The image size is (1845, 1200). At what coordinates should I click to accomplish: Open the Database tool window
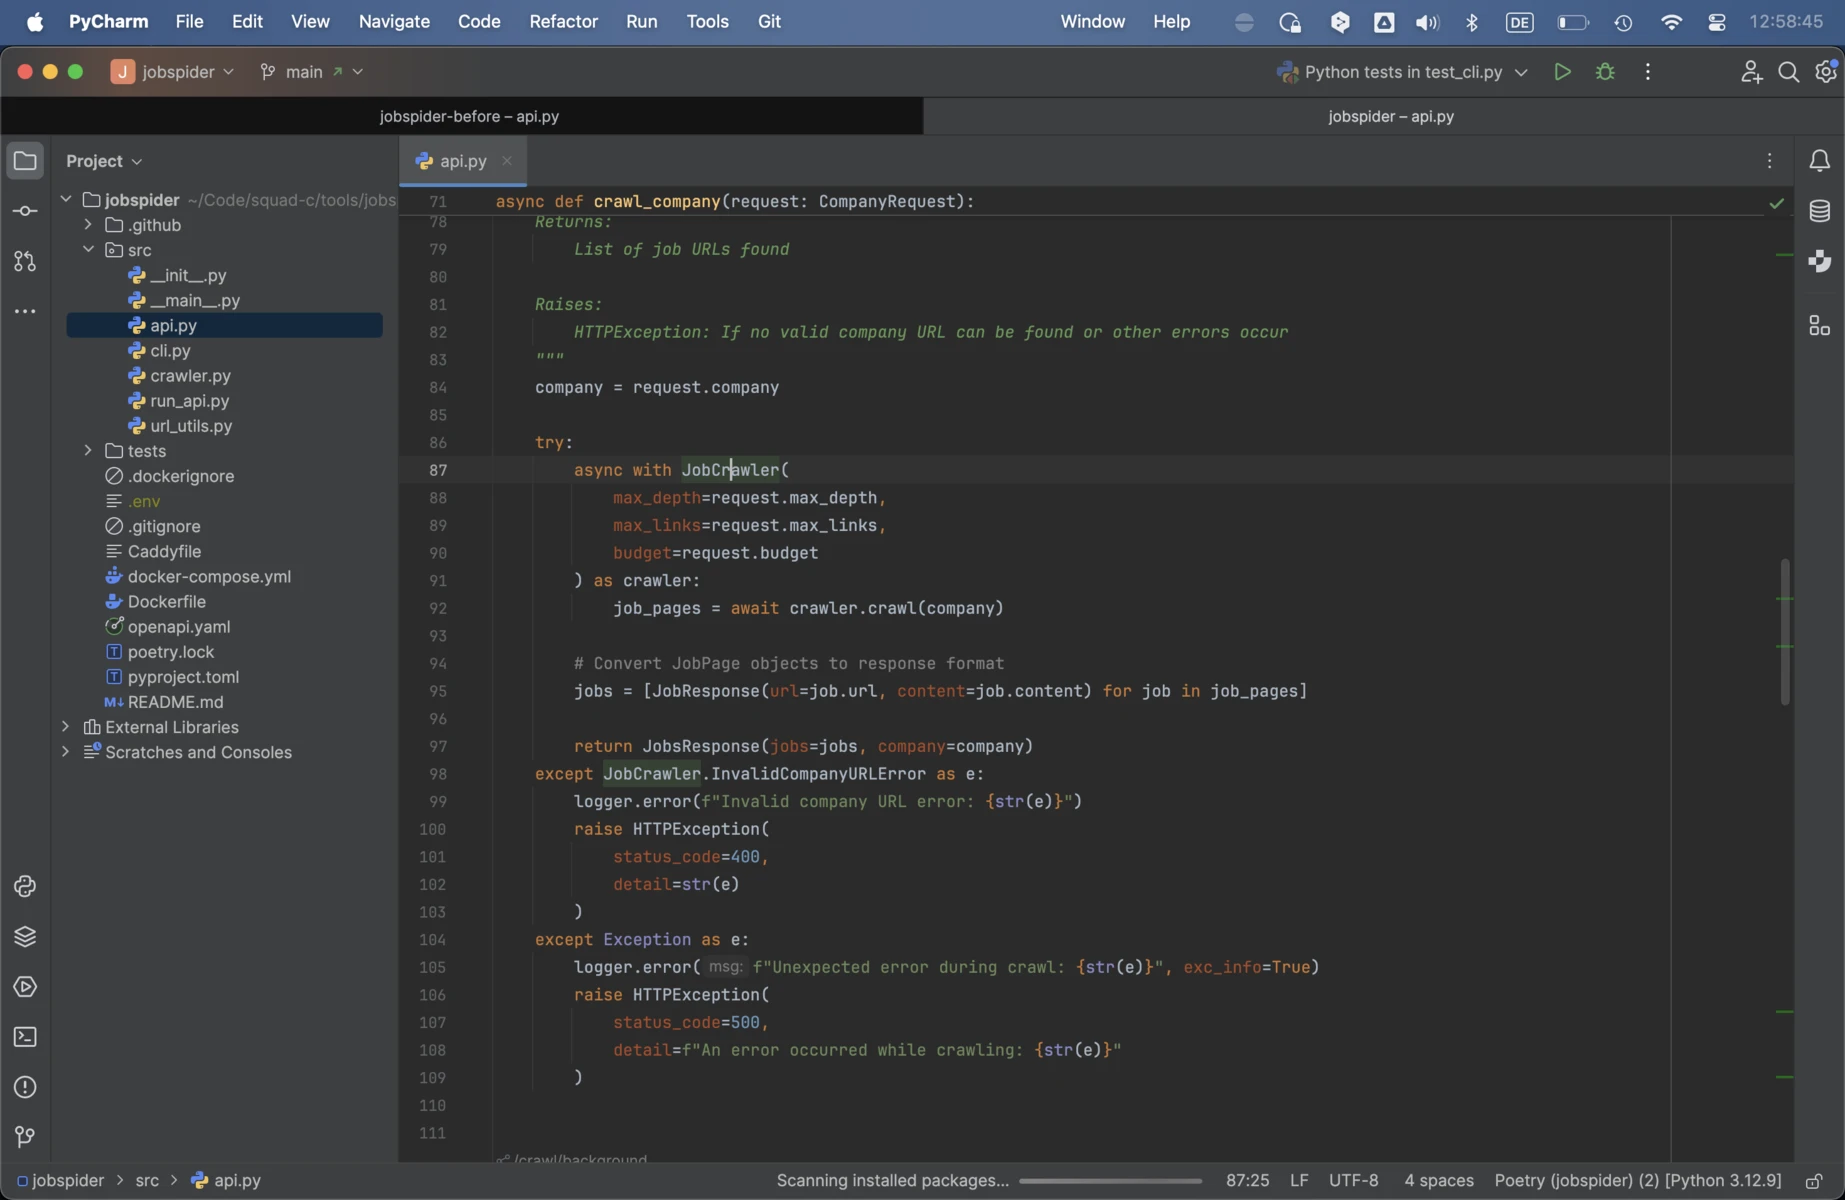[1819, 211]
